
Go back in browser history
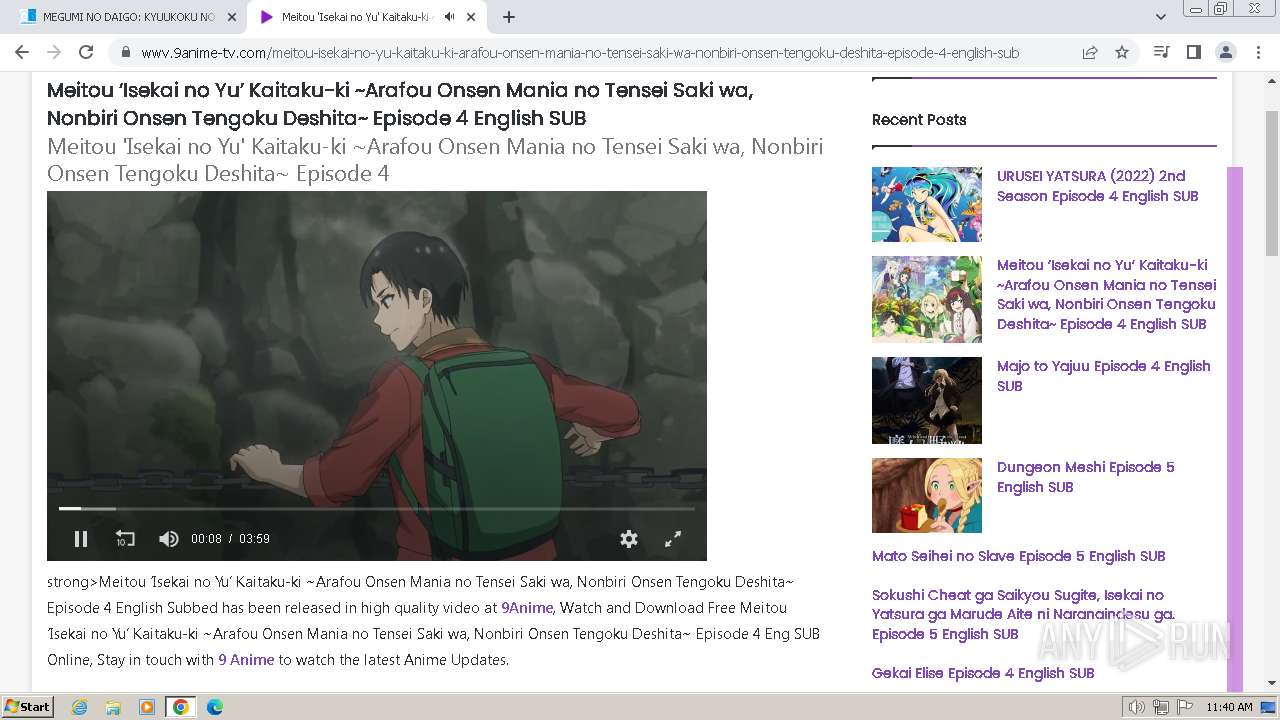22,52
